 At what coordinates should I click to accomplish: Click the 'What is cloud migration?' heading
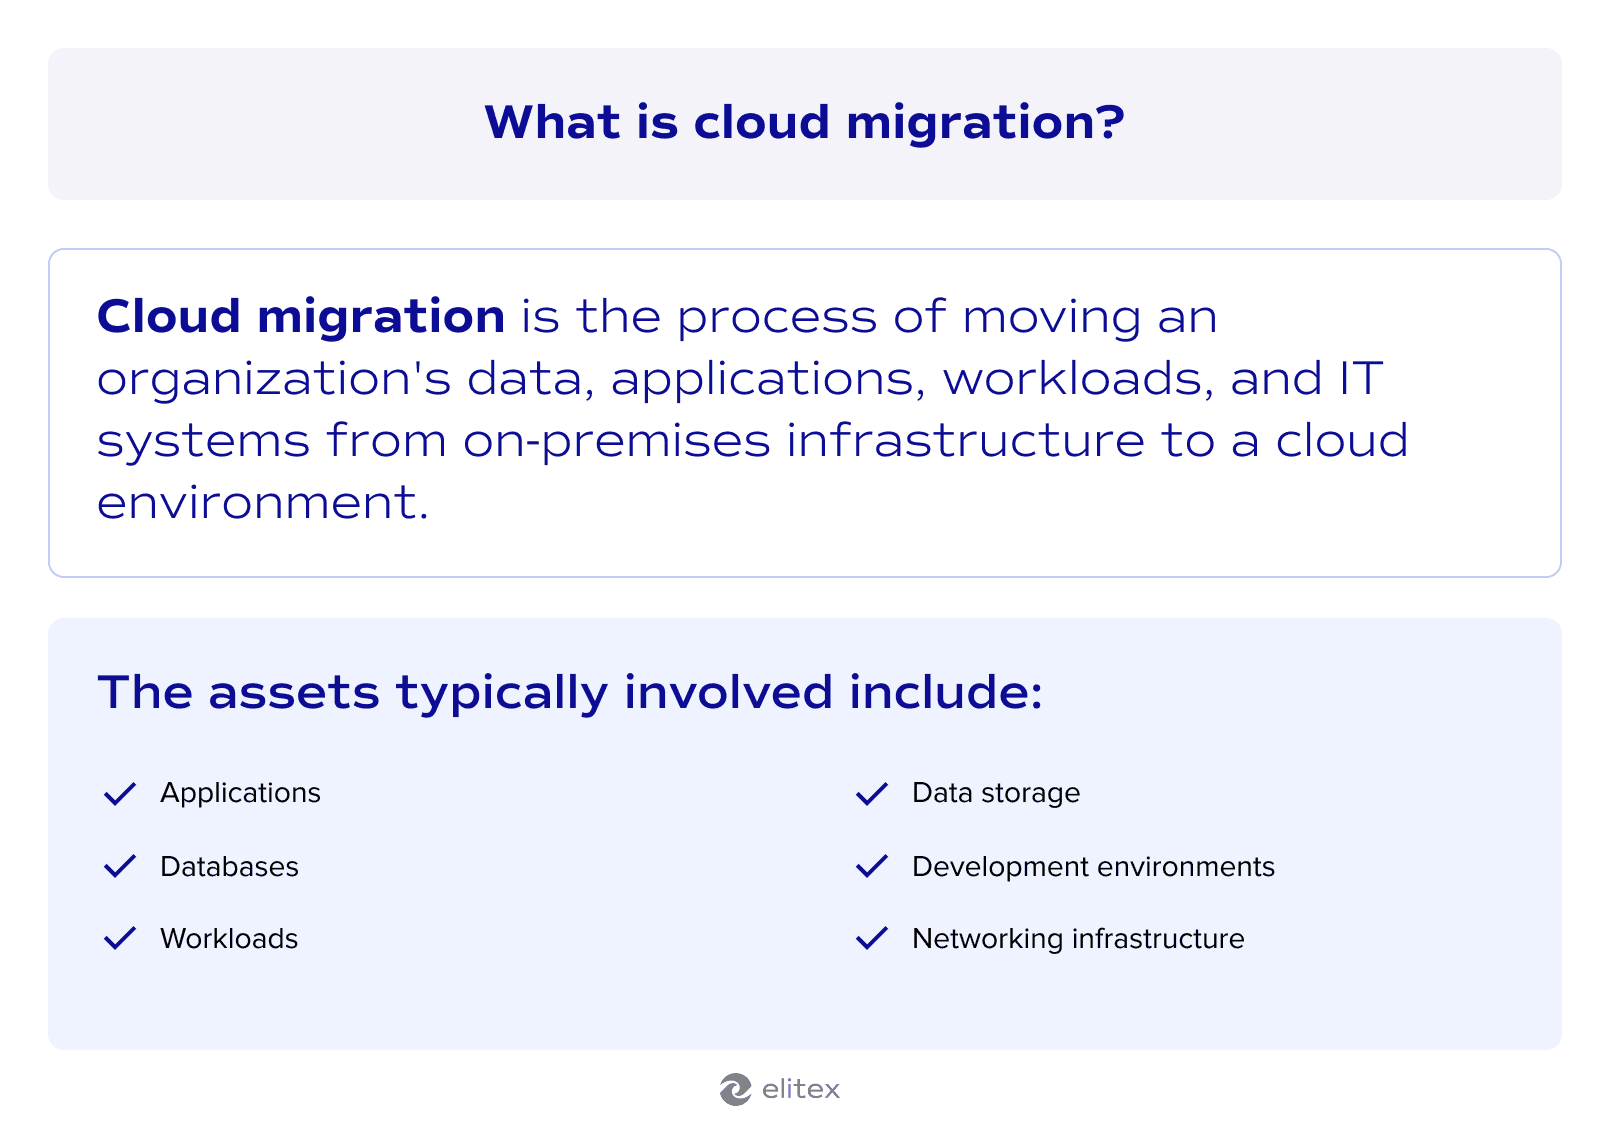805,123
